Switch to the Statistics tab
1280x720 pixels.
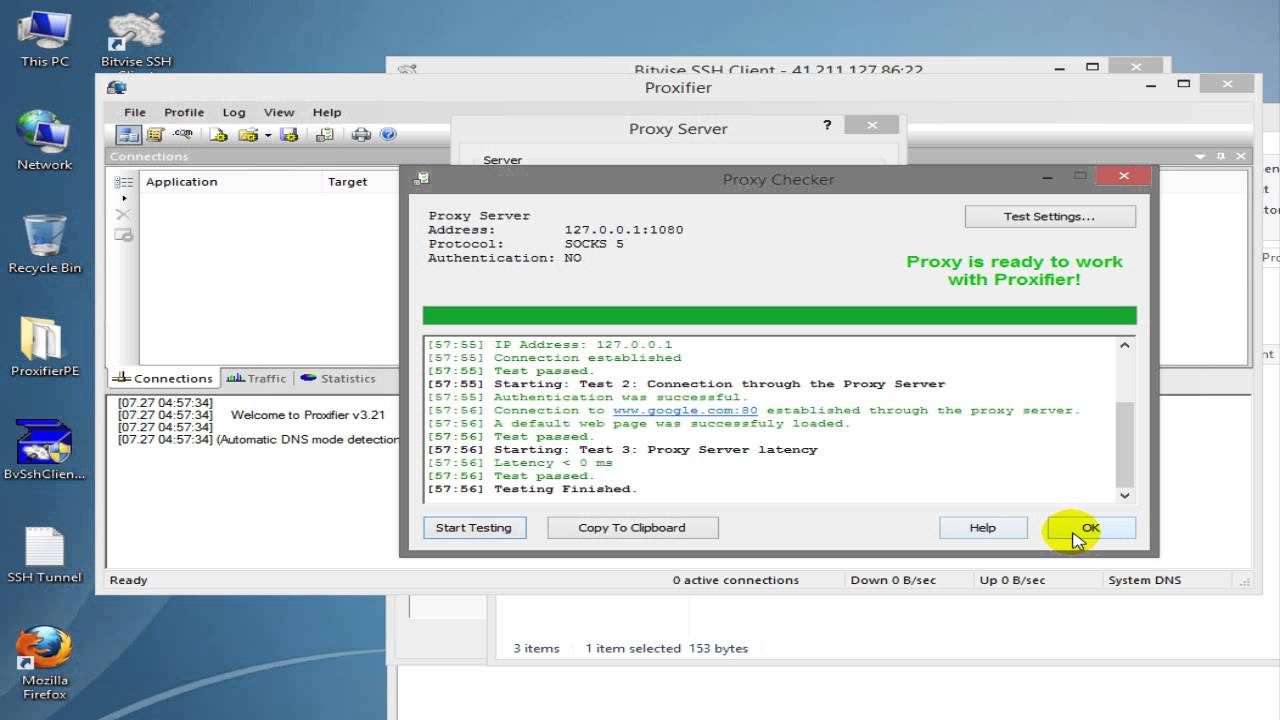[x=338, y=378]
